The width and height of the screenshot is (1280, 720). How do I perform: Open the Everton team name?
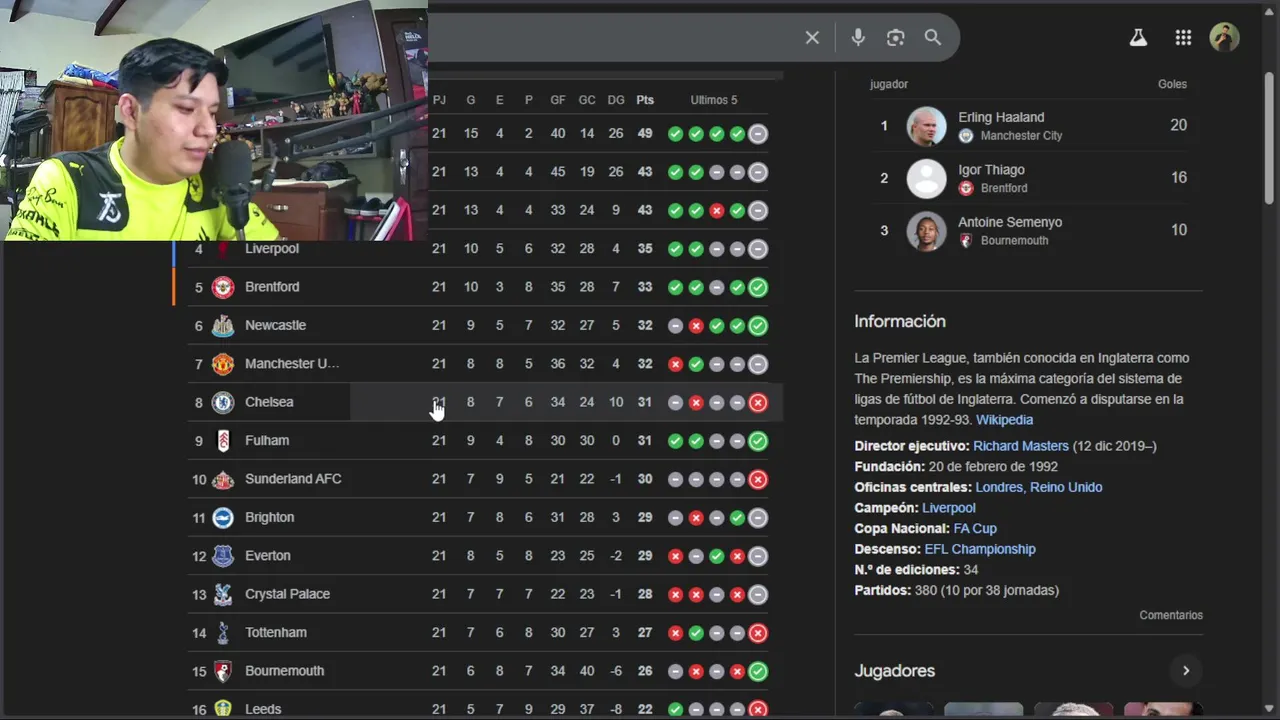pos(268,556)
